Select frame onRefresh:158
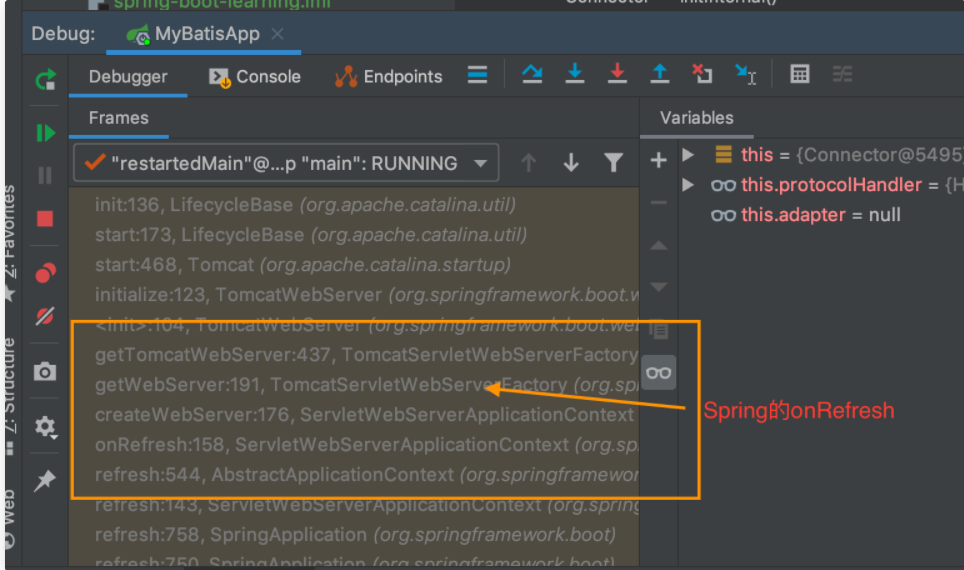Image resolution: width=964 pixels, height=570 pixels. (x=354, y=445)
